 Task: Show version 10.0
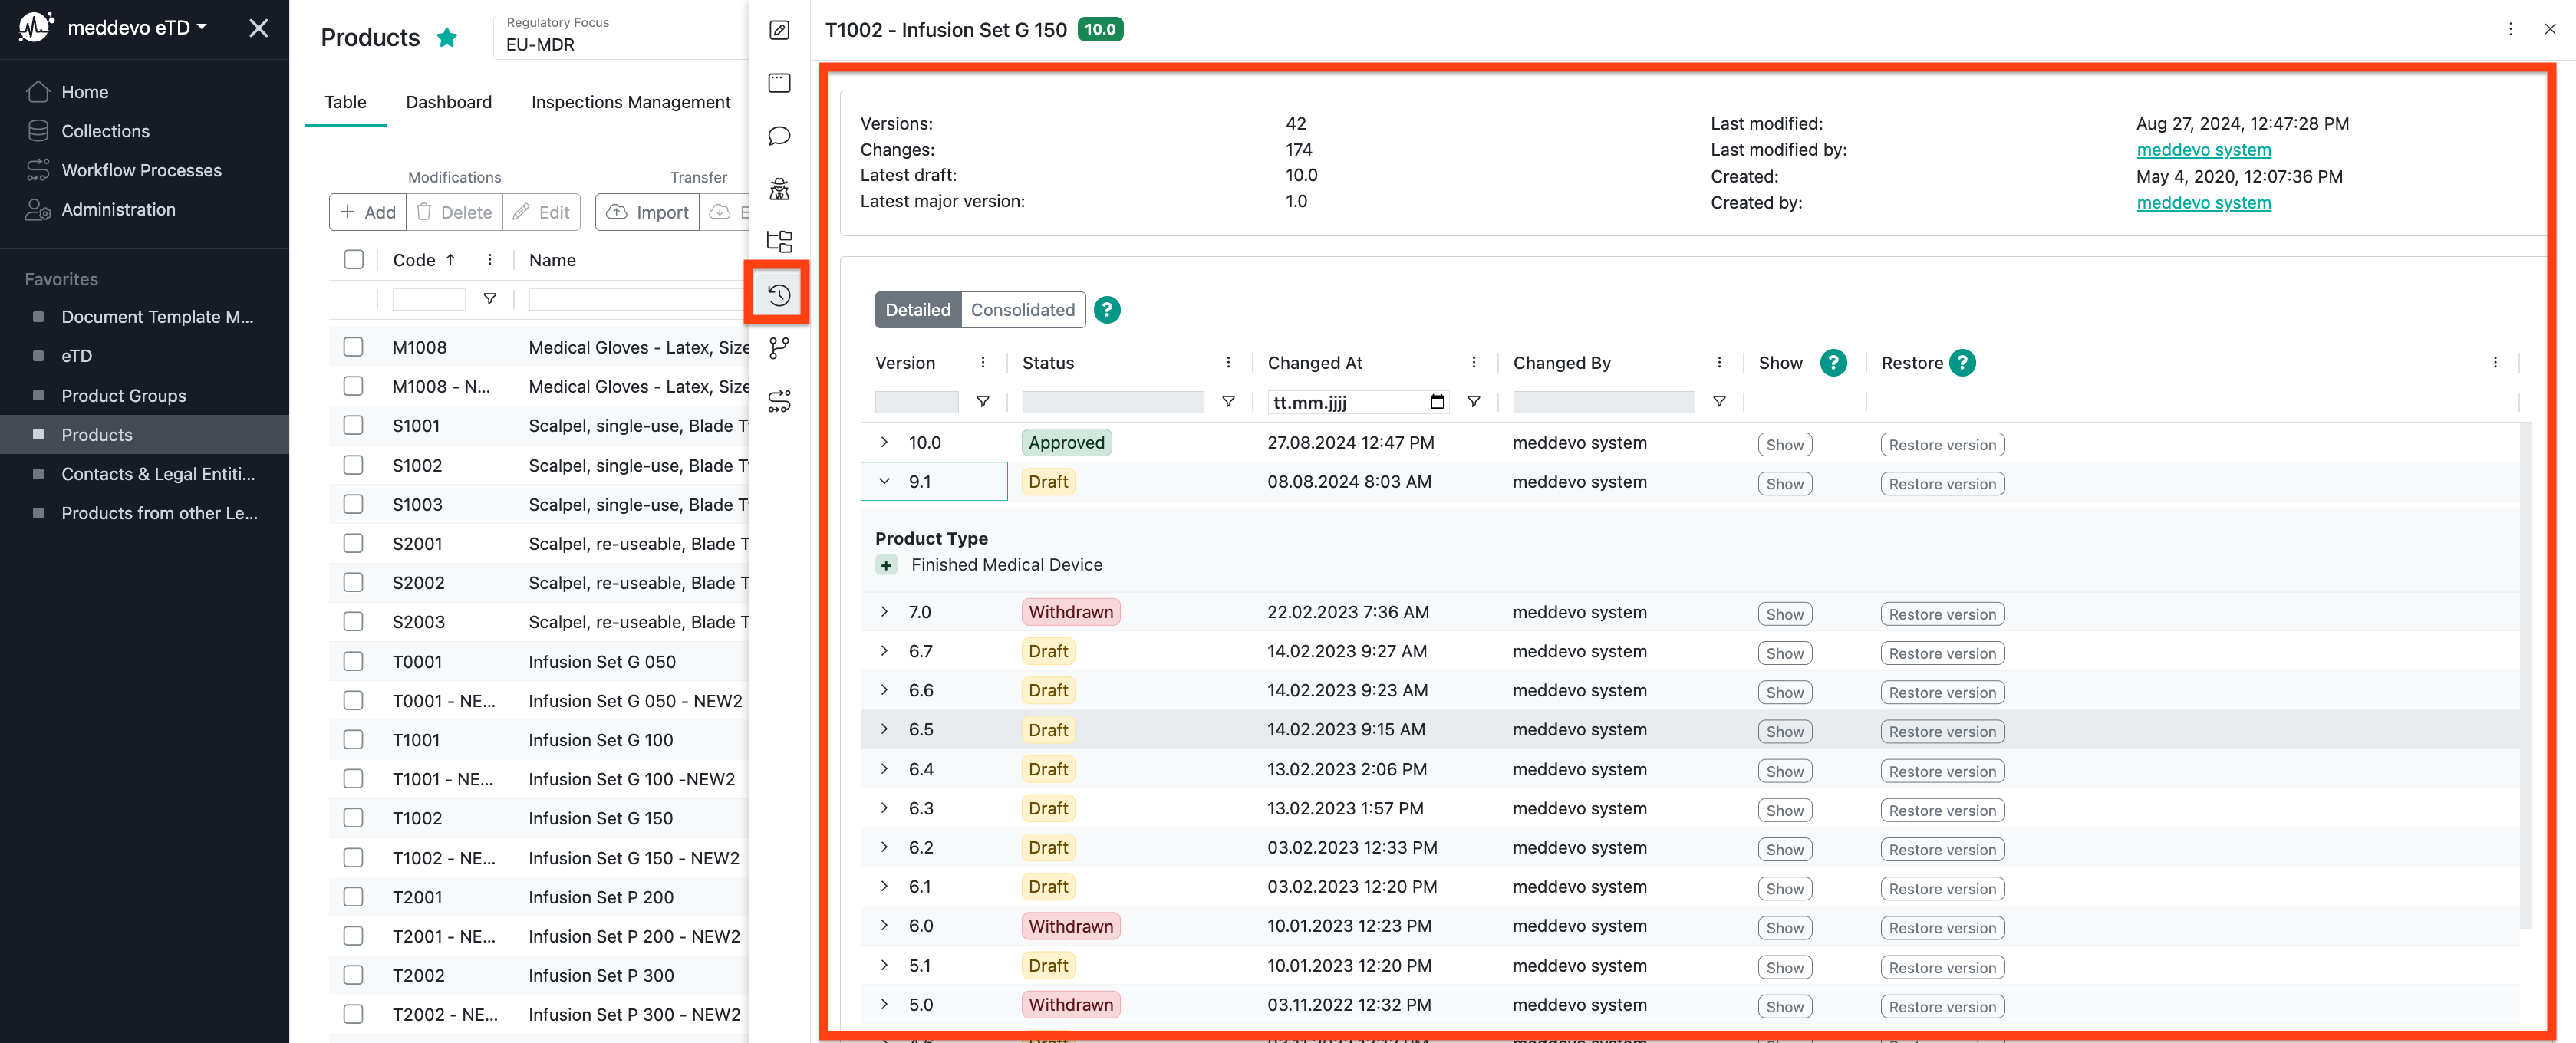(1784, 445)
